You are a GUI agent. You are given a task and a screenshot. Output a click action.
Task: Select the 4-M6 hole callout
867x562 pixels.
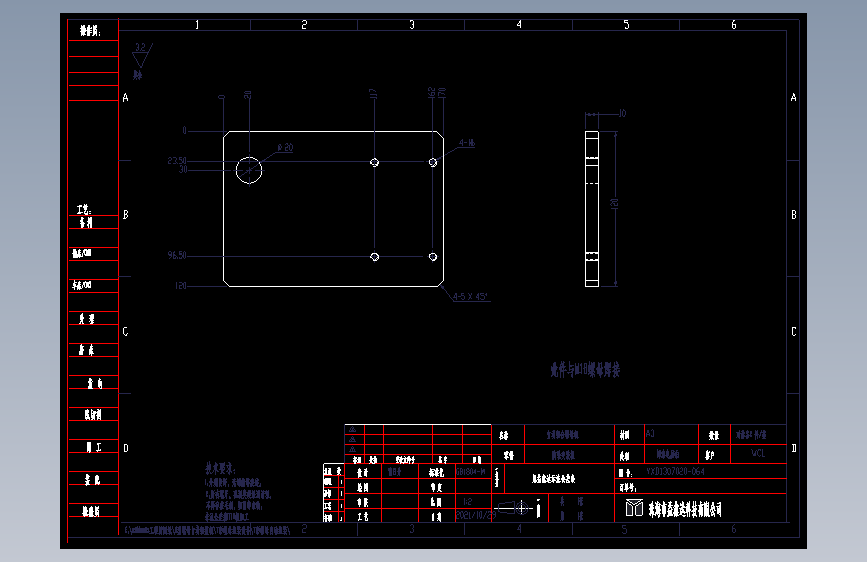[x=467, y=143]
